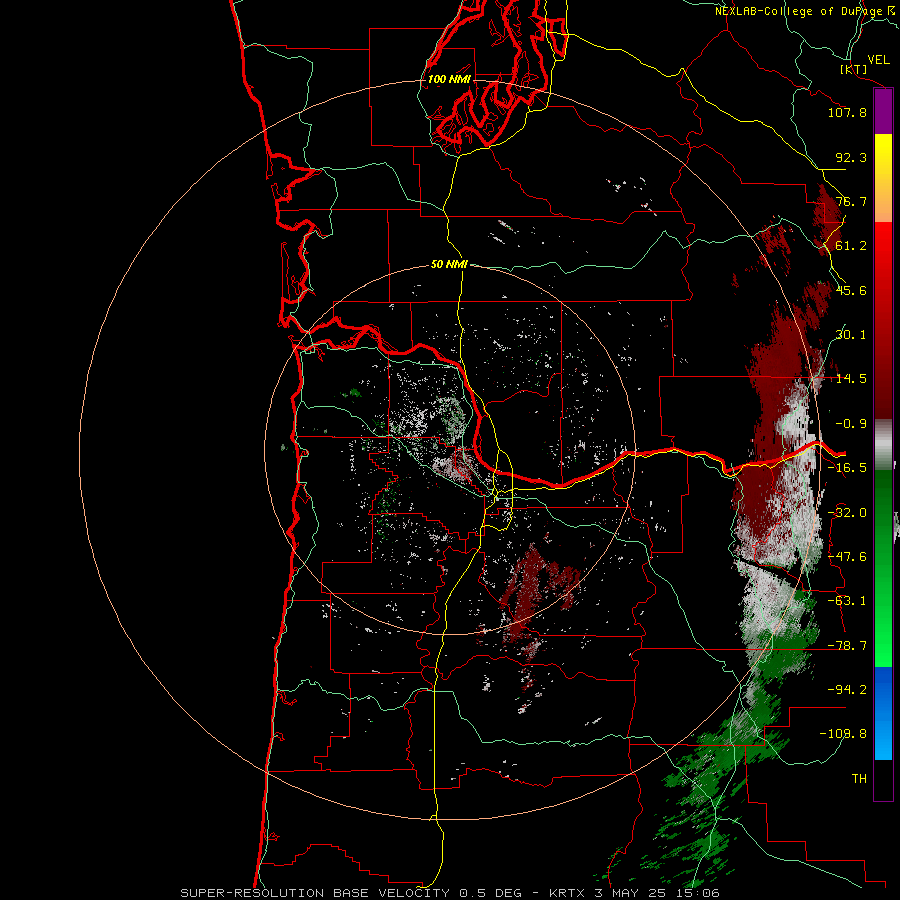Viewport: 900px width, 900px height.
Task: Click the "VEL" legend title
Action: click(x=878, y=60)
